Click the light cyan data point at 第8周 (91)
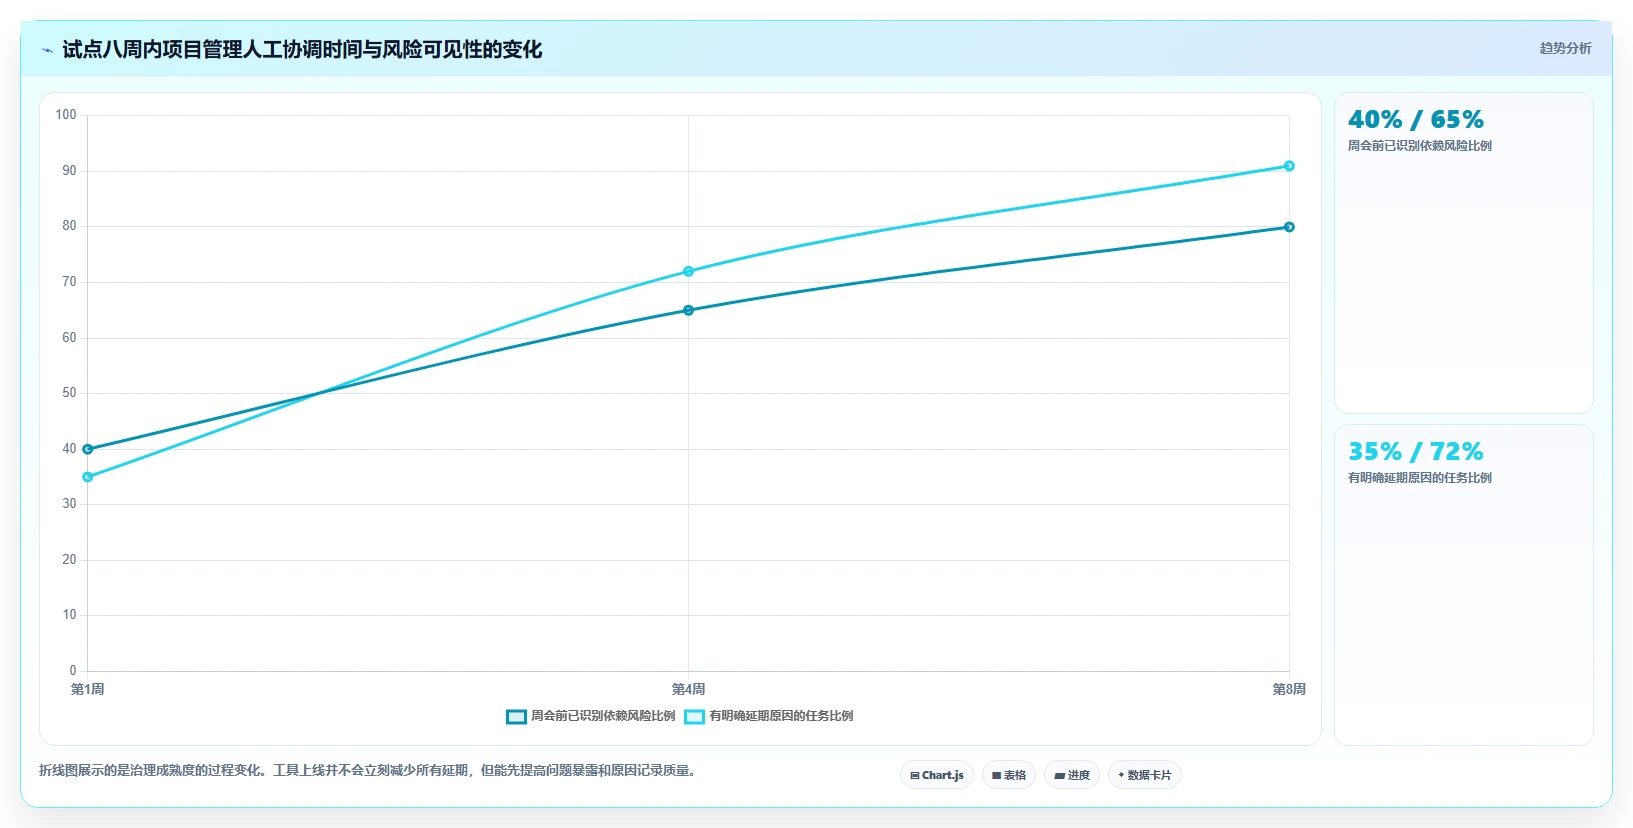Viewport: 1633px width, 828px height. 1289,166
